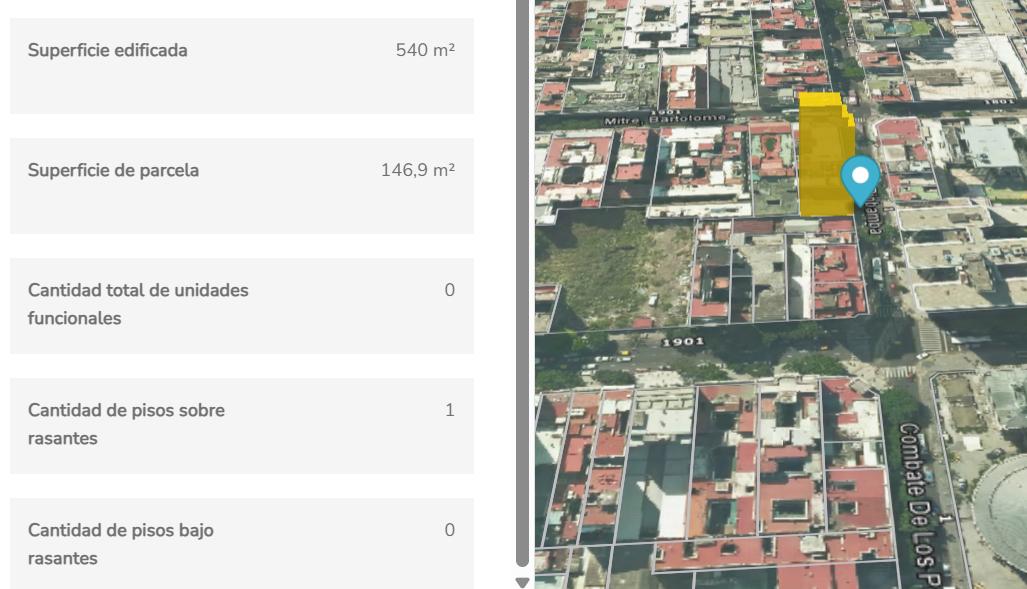Click the blue location pin marker
Viewport: 1027px width, 589px height.
coord(860,180)
